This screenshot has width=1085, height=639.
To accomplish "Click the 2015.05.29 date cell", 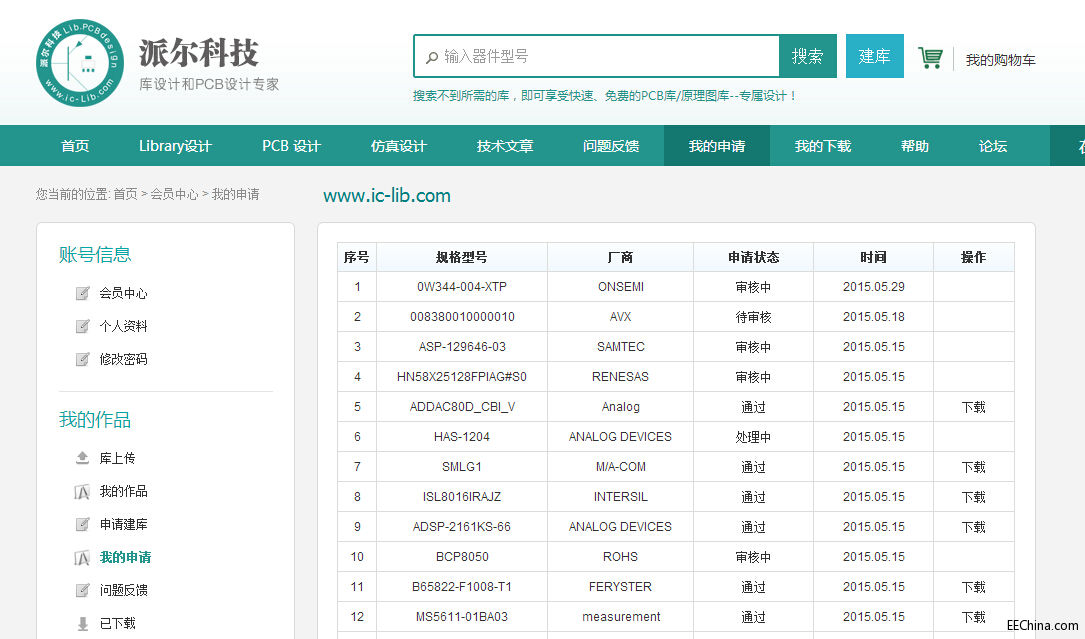I will pyautogui.click(x=873, y=287).
